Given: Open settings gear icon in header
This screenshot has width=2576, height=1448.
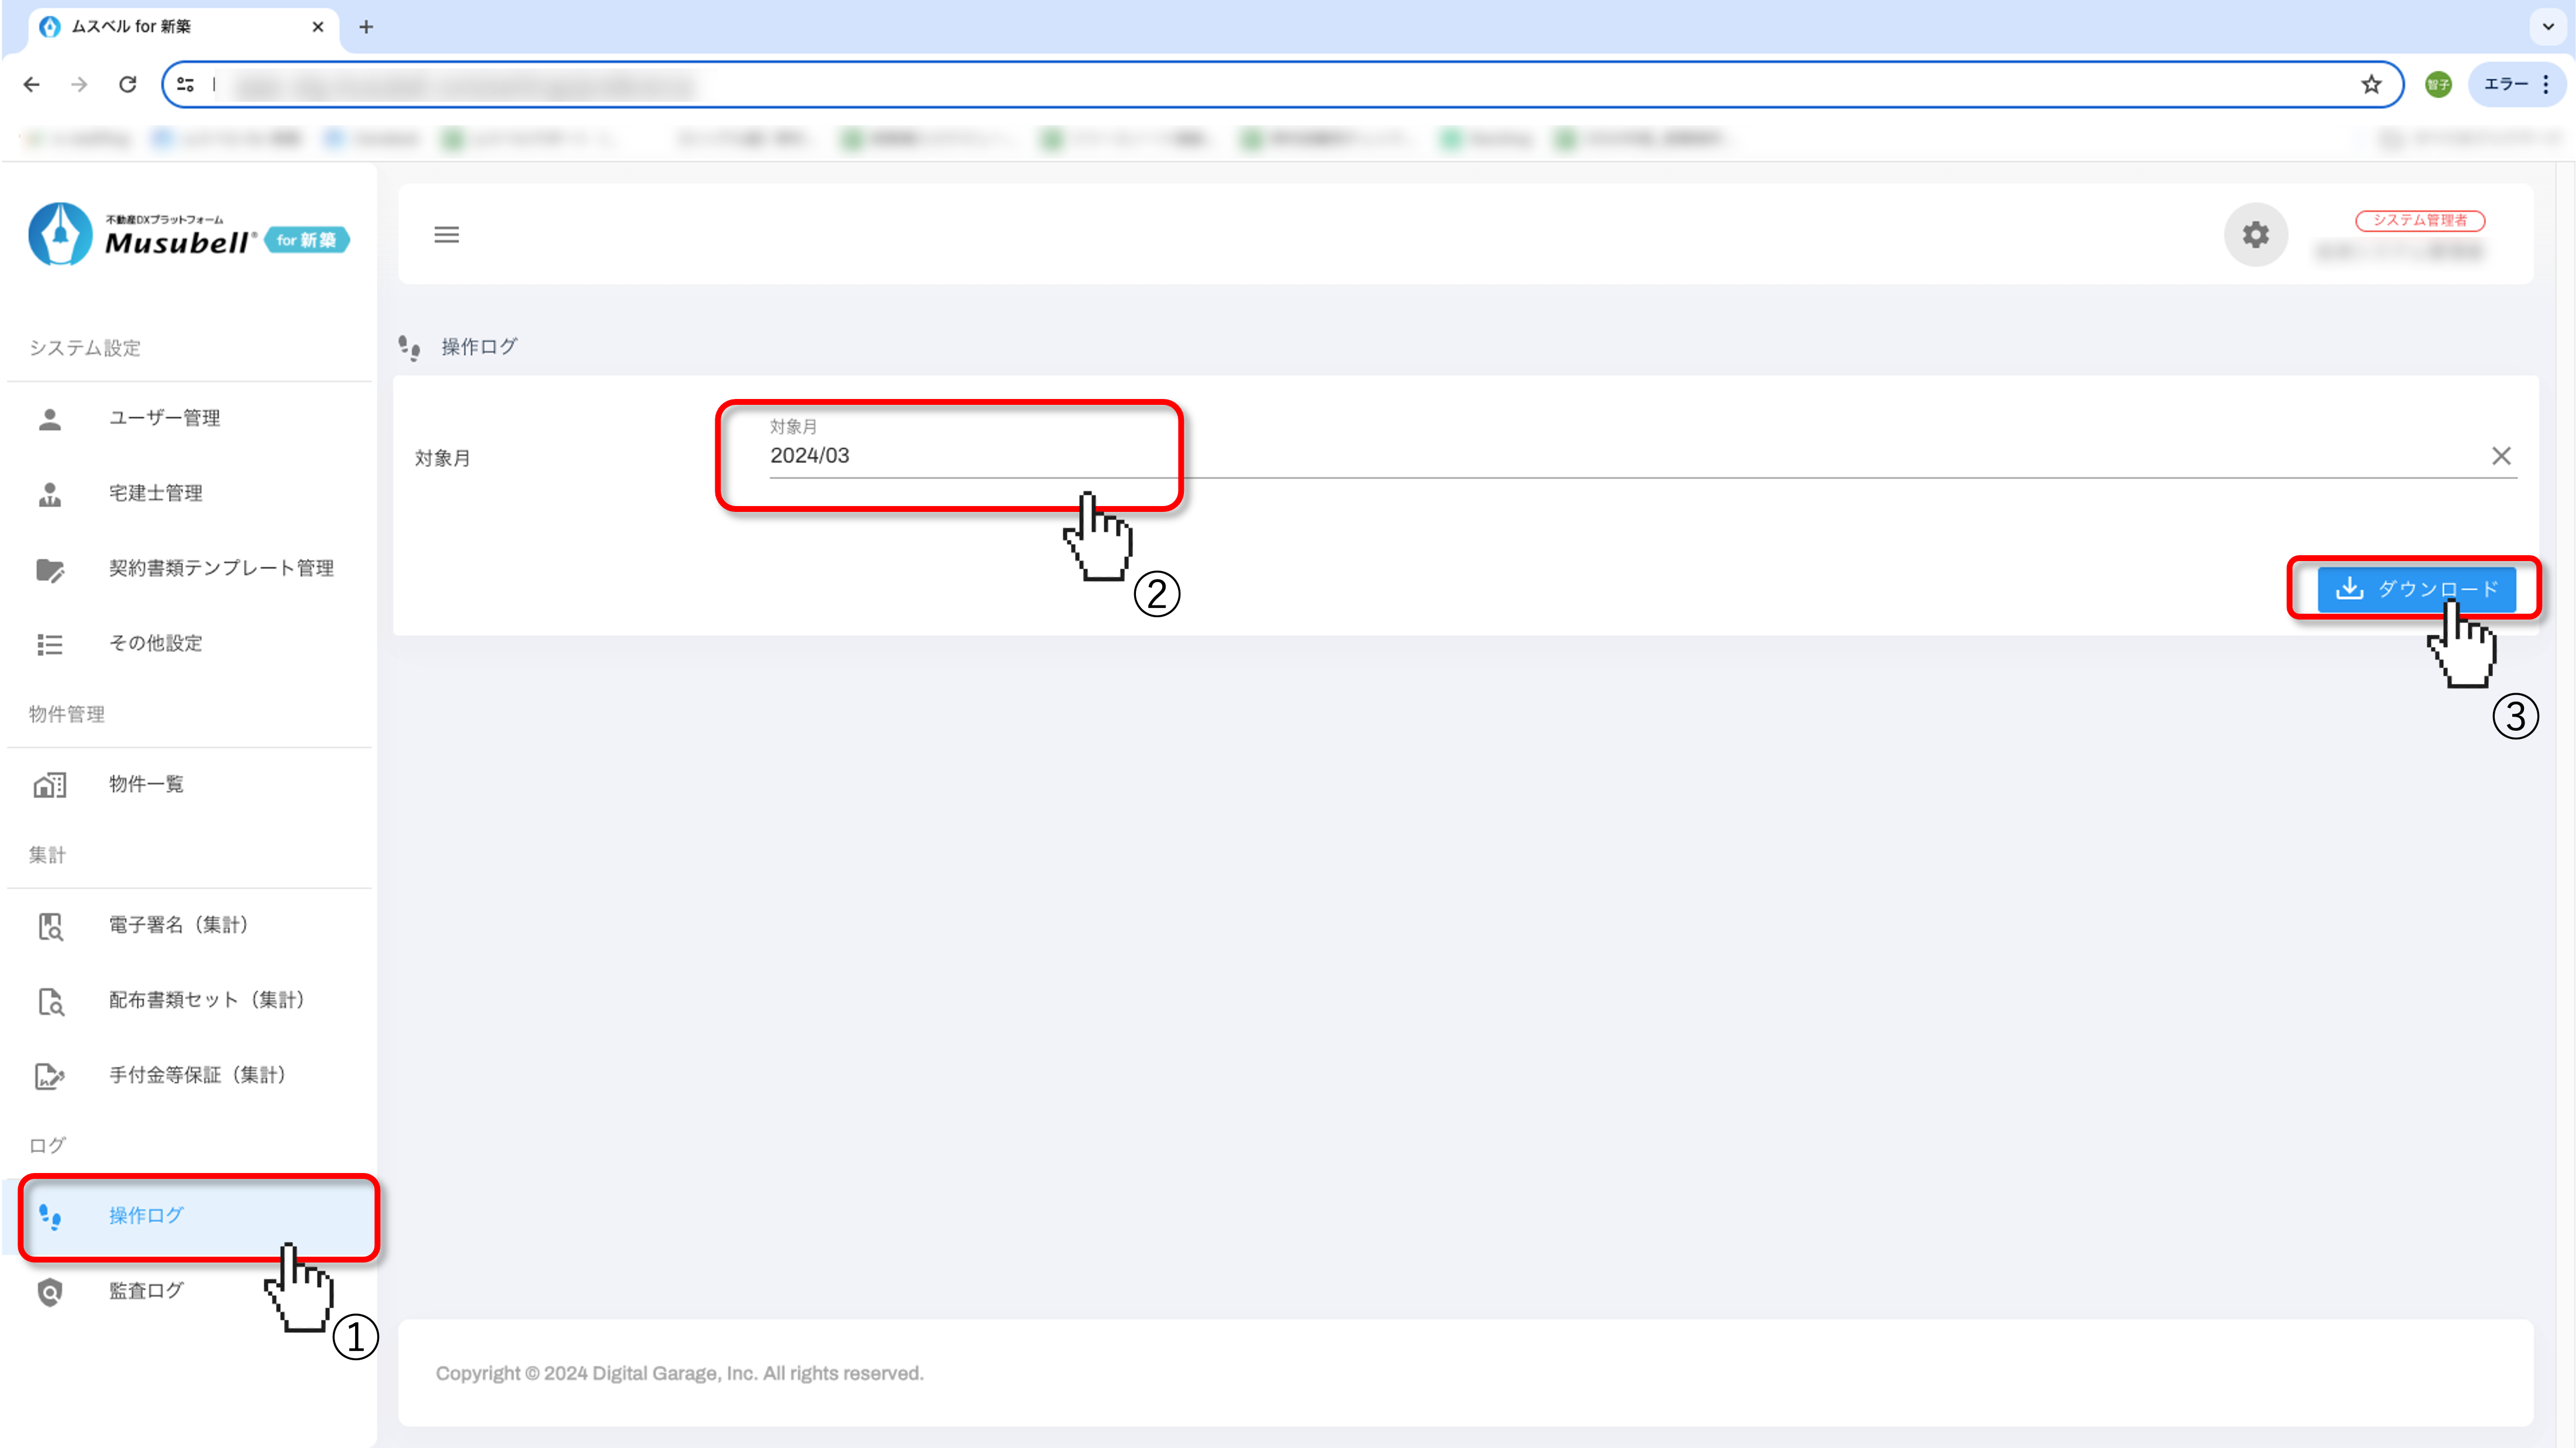Looking at the screenshot, I should (x=2255, y=235).
